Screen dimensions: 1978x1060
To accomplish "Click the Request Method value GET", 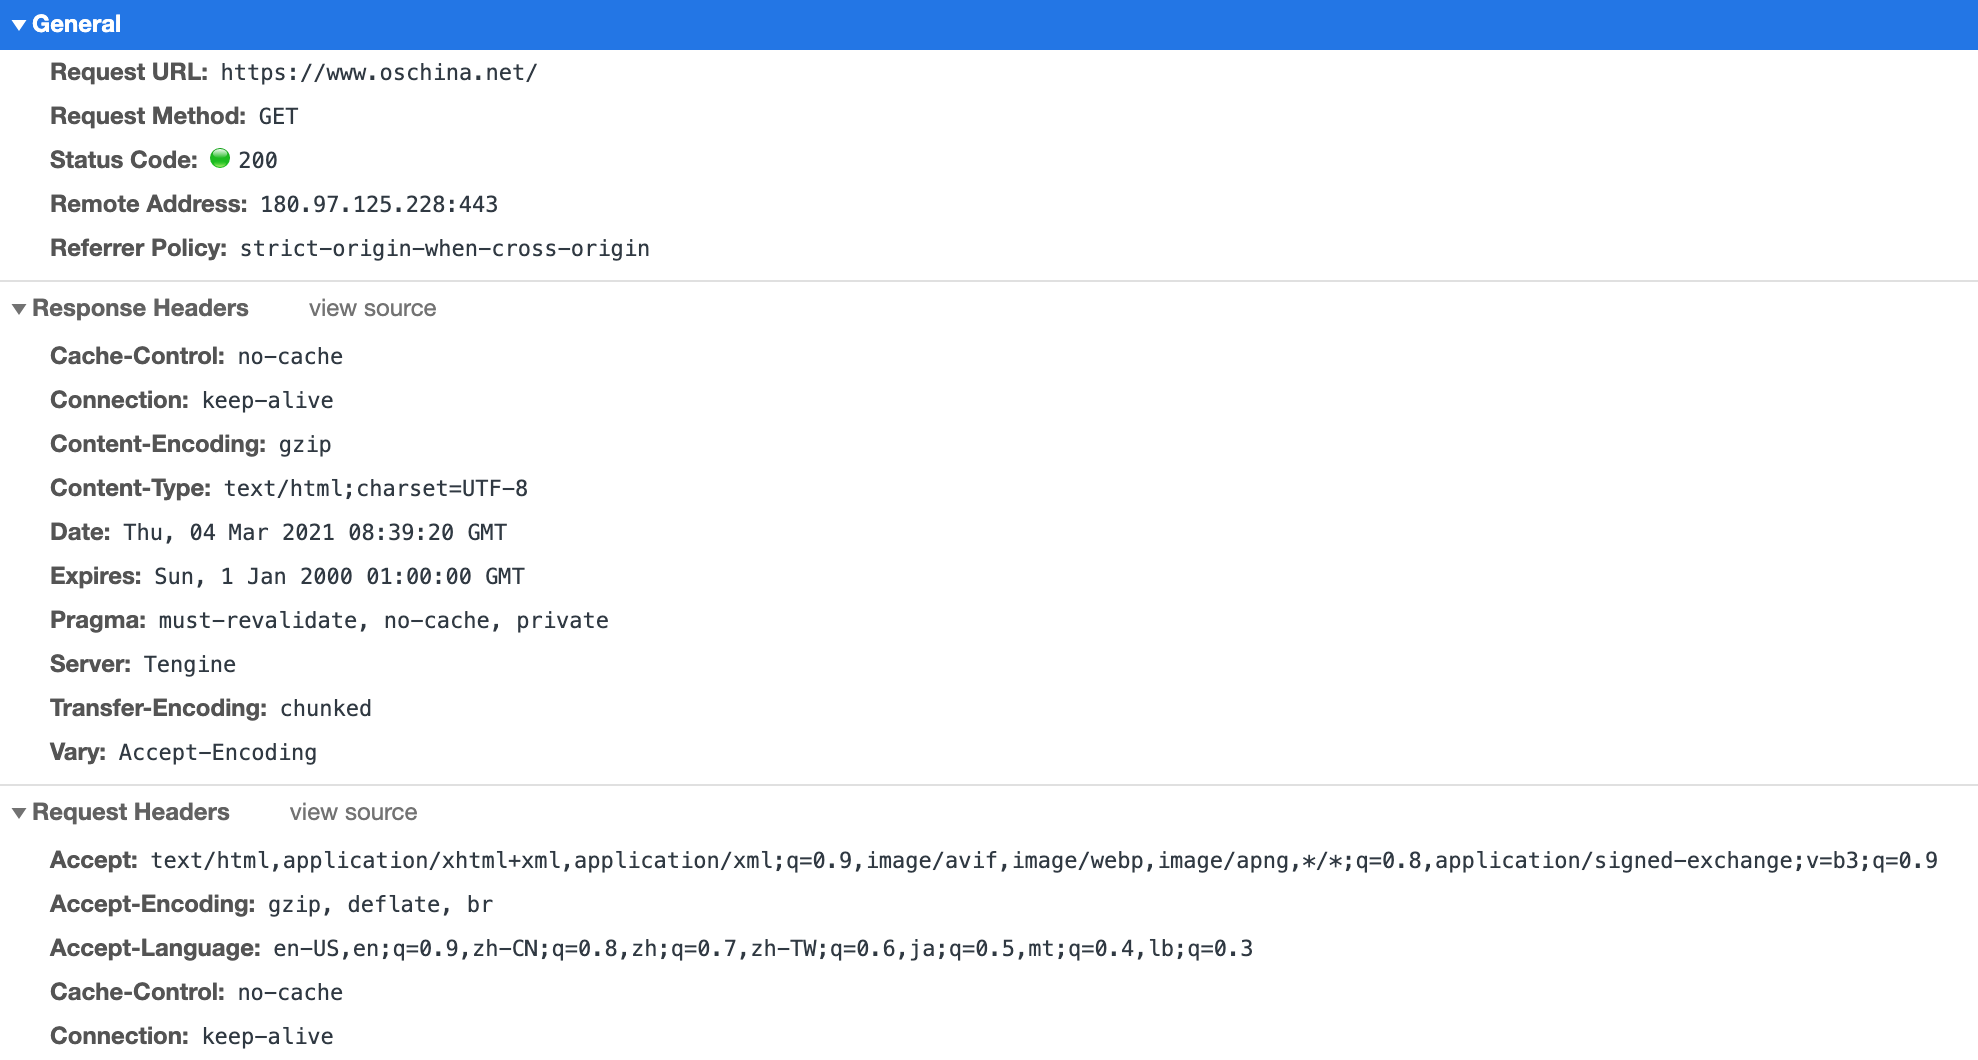I will coord(278,116).
